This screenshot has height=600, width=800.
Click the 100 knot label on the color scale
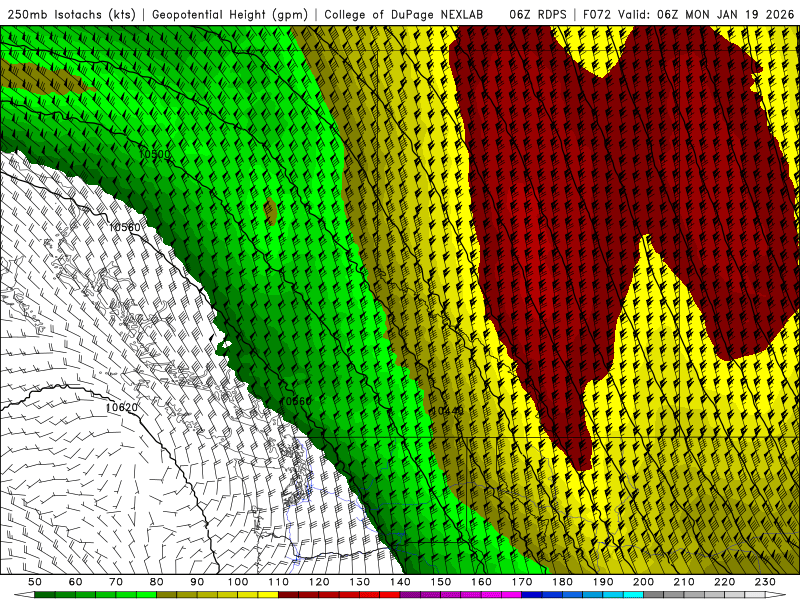click(x=238, y=582)
